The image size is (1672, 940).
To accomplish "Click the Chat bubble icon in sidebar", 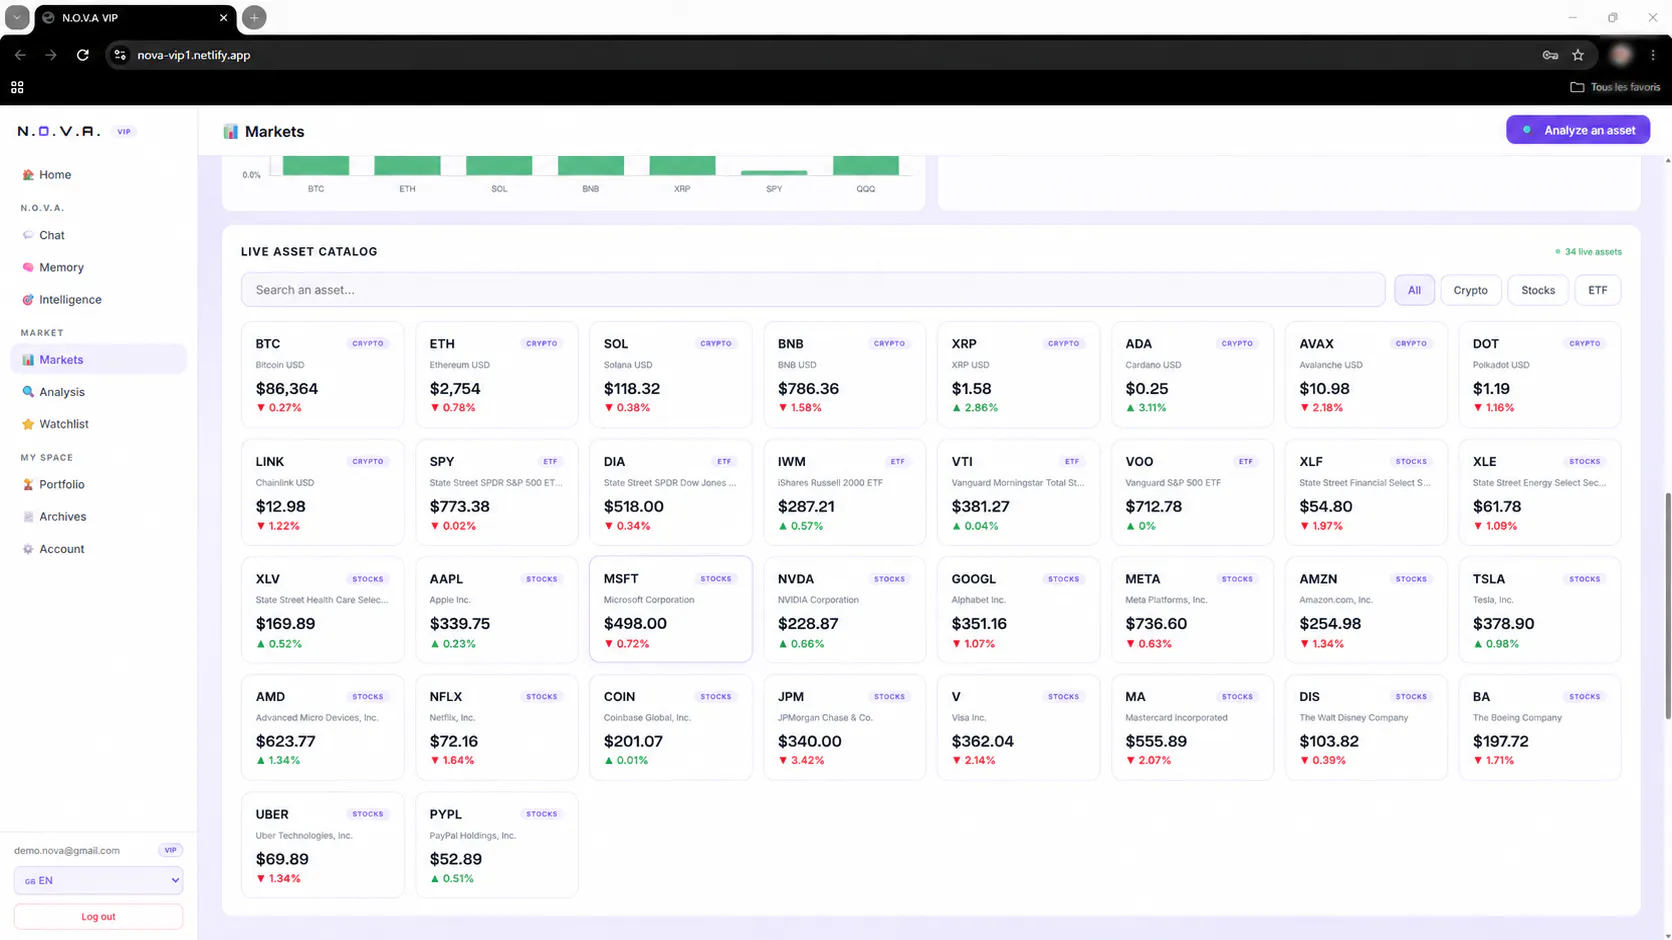I will (x=28, y=236).
